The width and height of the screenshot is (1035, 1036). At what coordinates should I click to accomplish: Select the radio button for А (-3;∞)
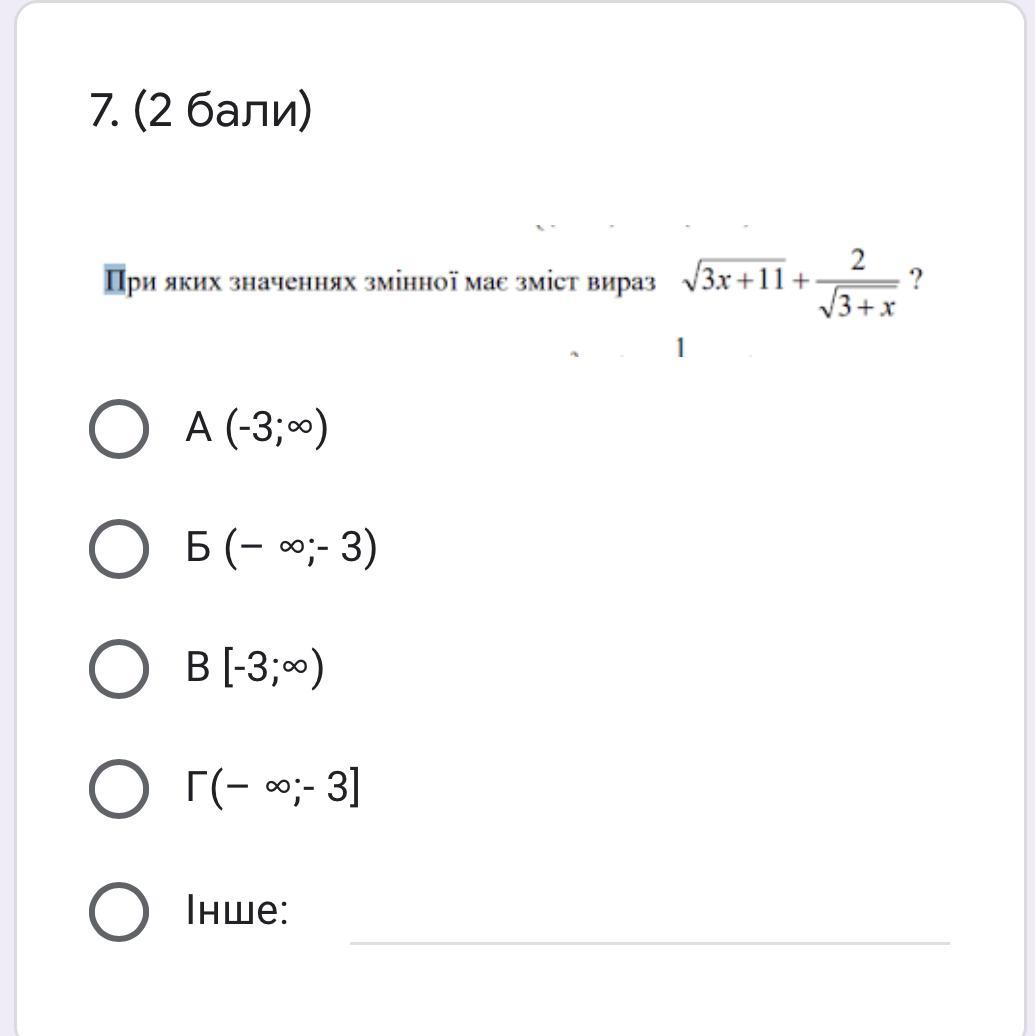click(119, 429)
